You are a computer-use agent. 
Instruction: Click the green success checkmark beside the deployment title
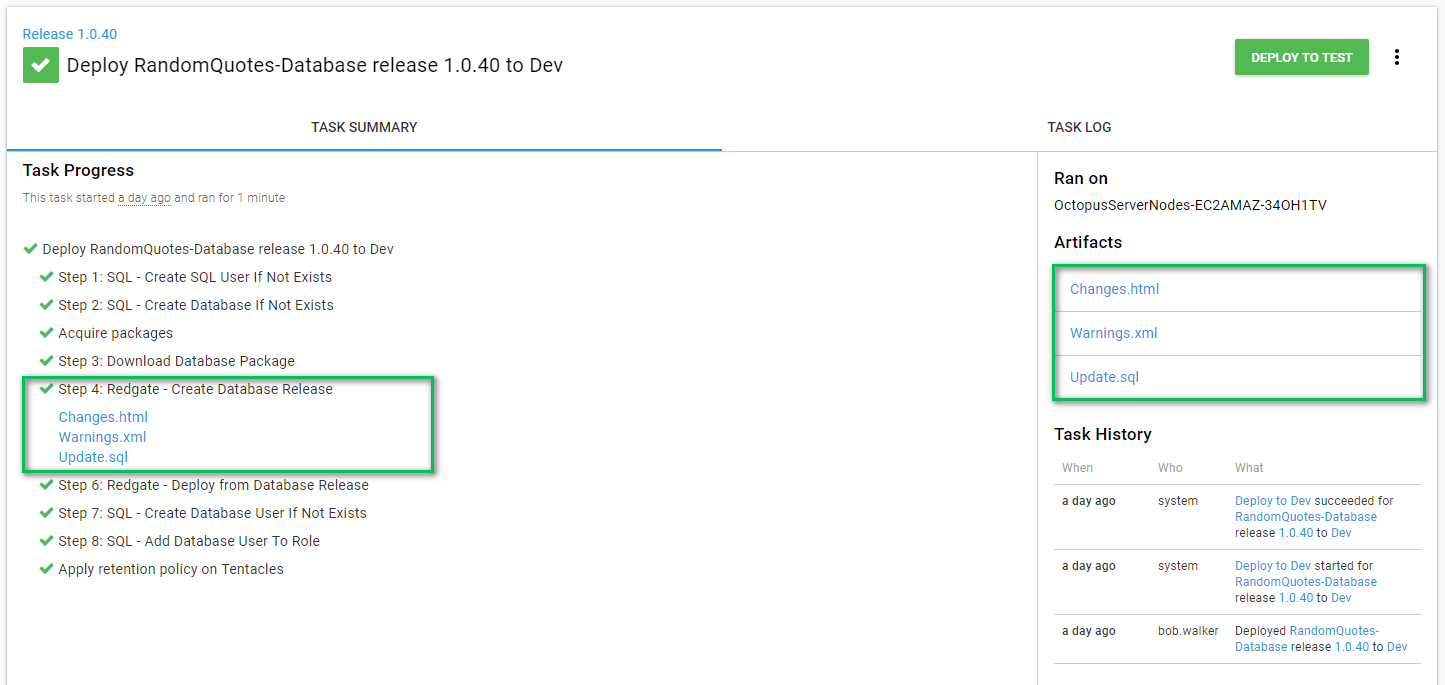(41, 65)
